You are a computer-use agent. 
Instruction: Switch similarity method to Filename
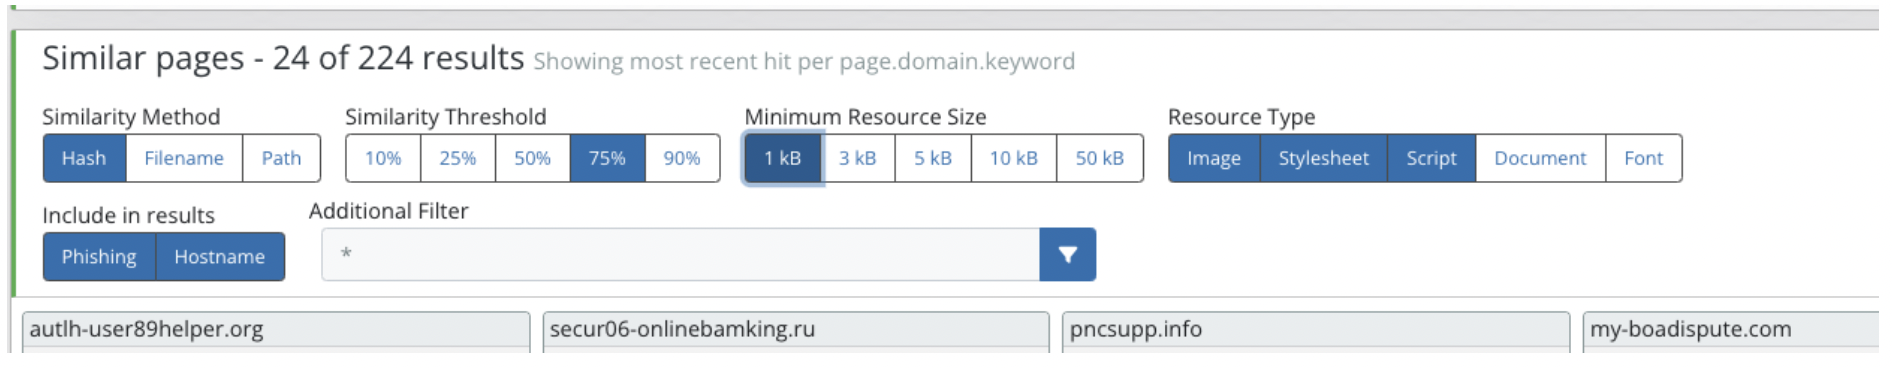point(184,158)
